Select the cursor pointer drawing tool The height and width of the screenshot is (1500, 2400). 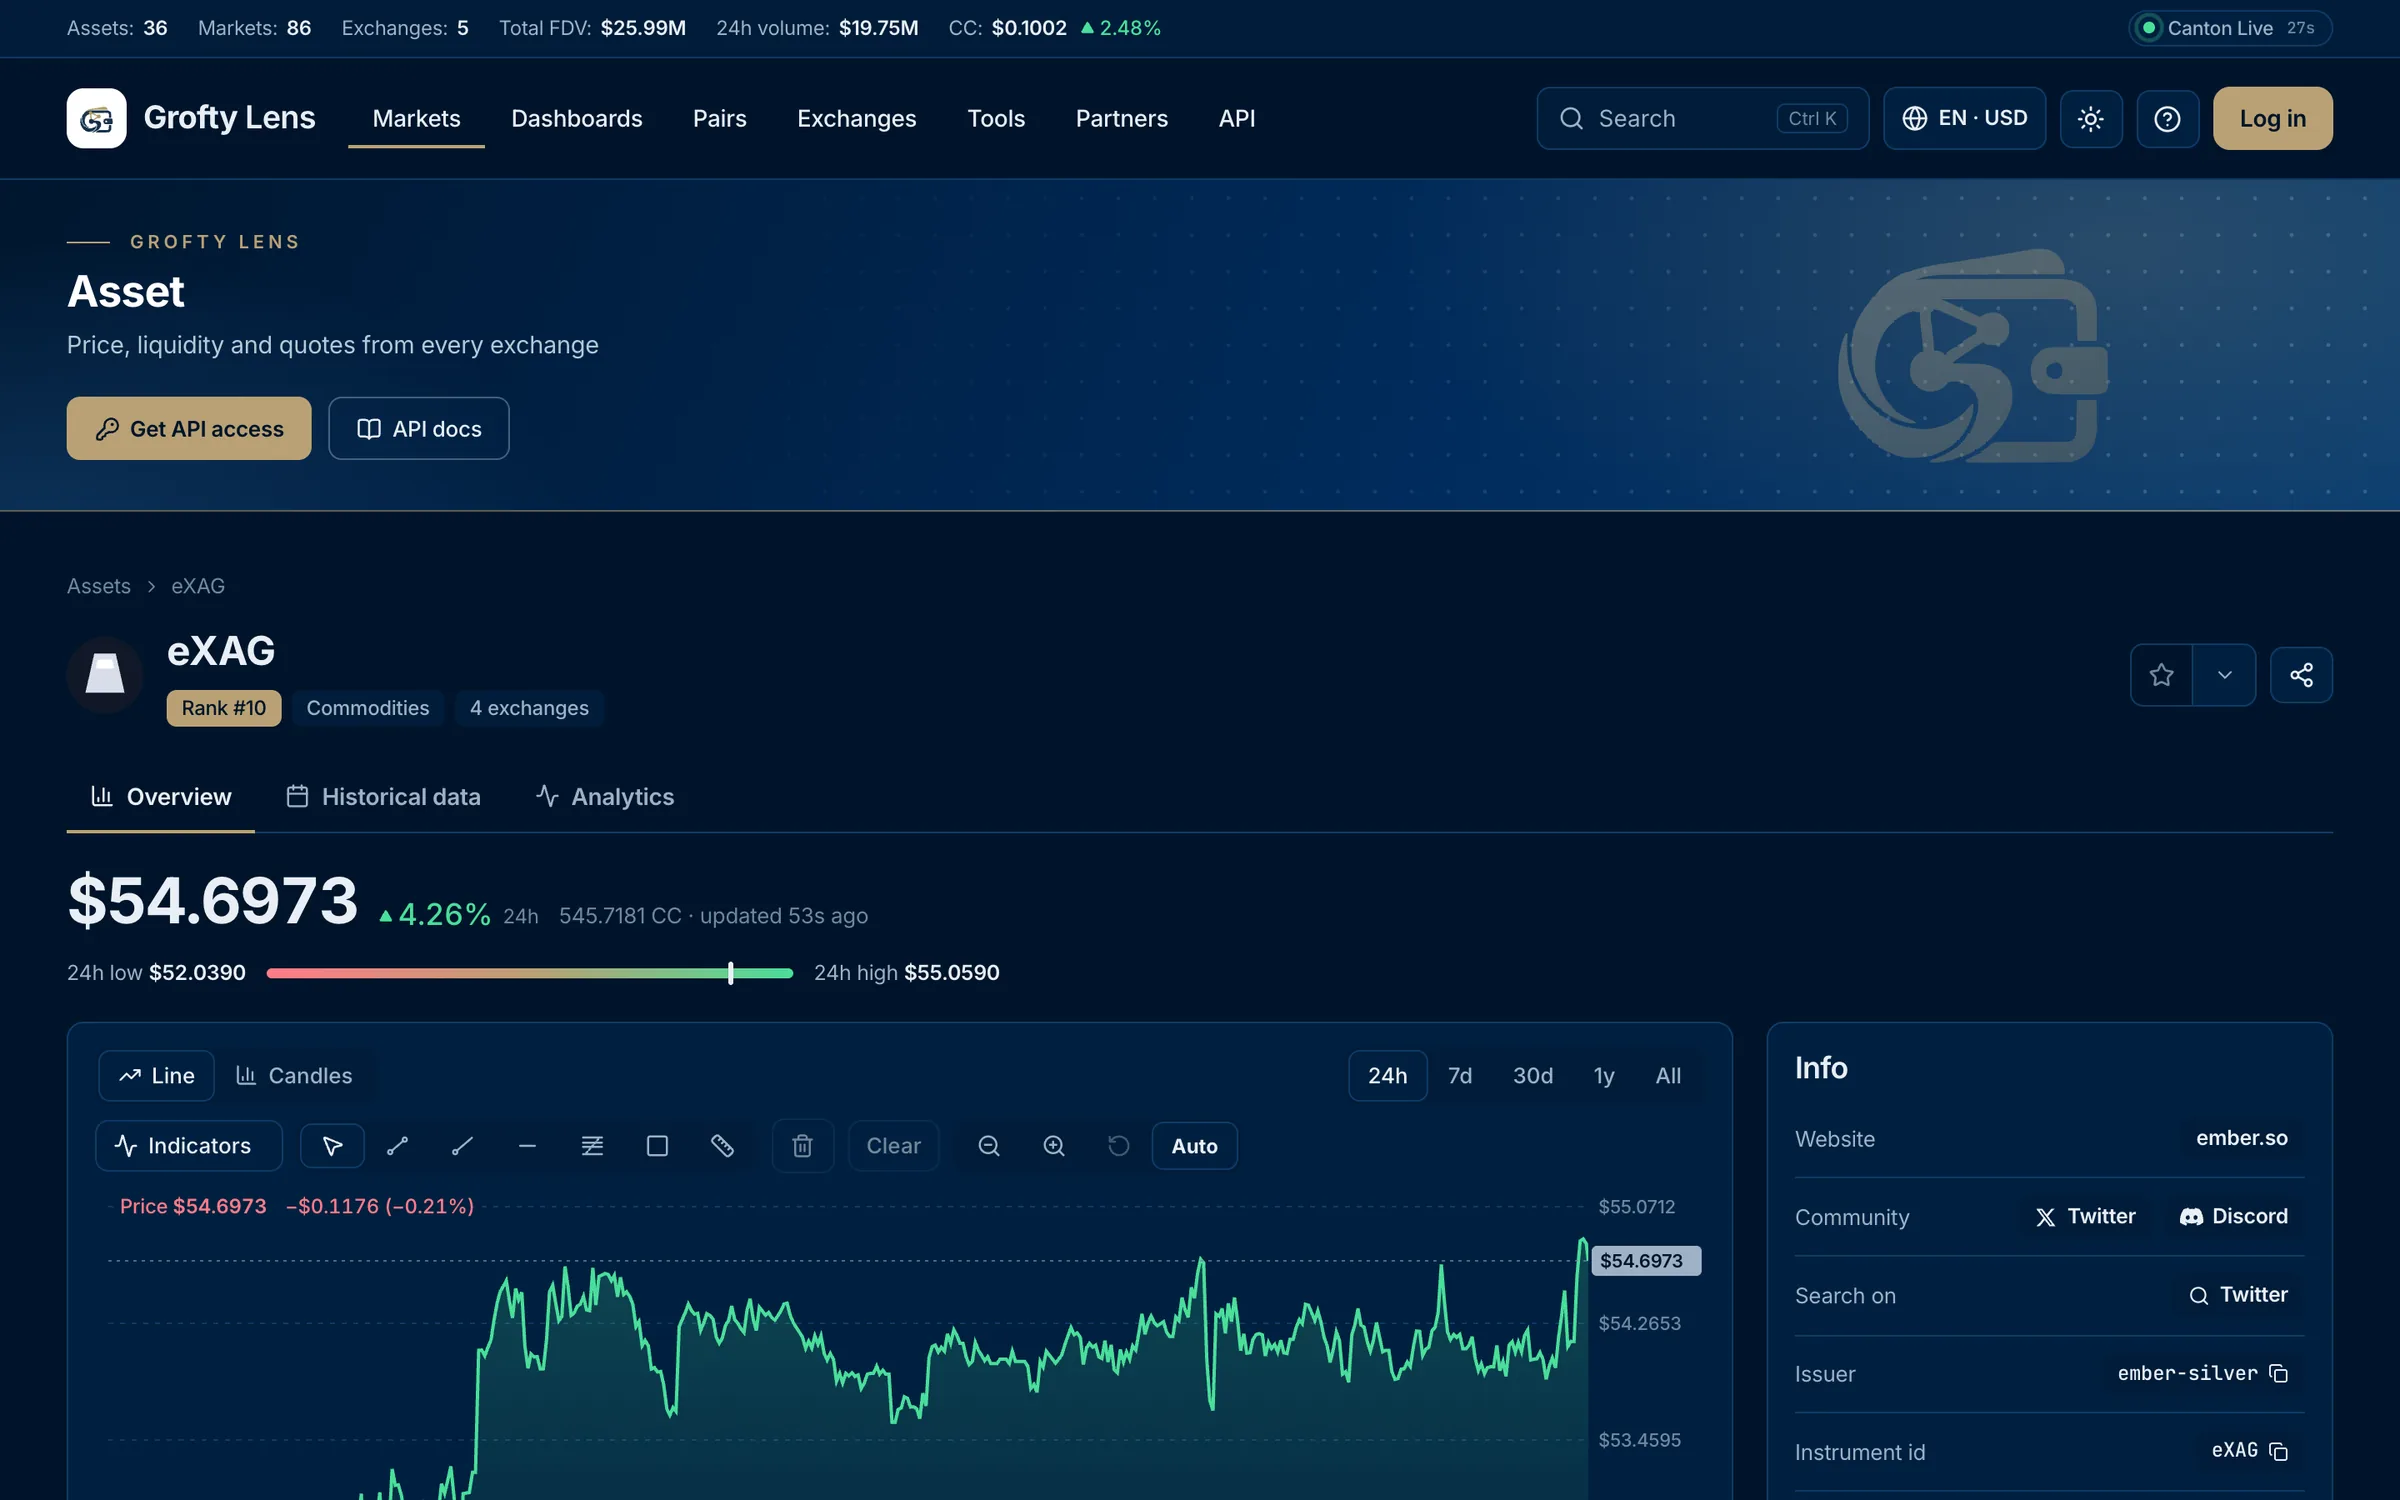pos(332,1146)
